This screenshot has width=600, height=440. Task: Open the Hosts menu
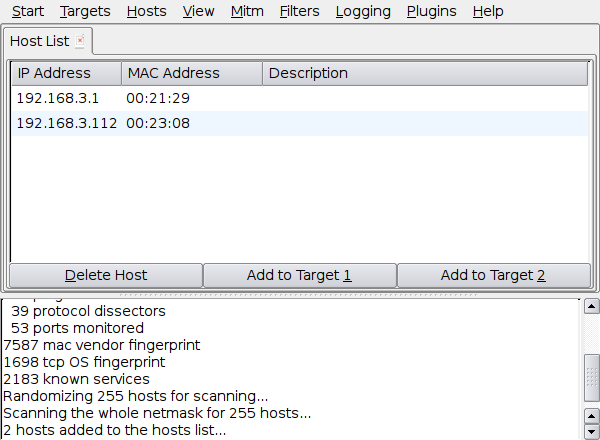[x=147, y=11]
